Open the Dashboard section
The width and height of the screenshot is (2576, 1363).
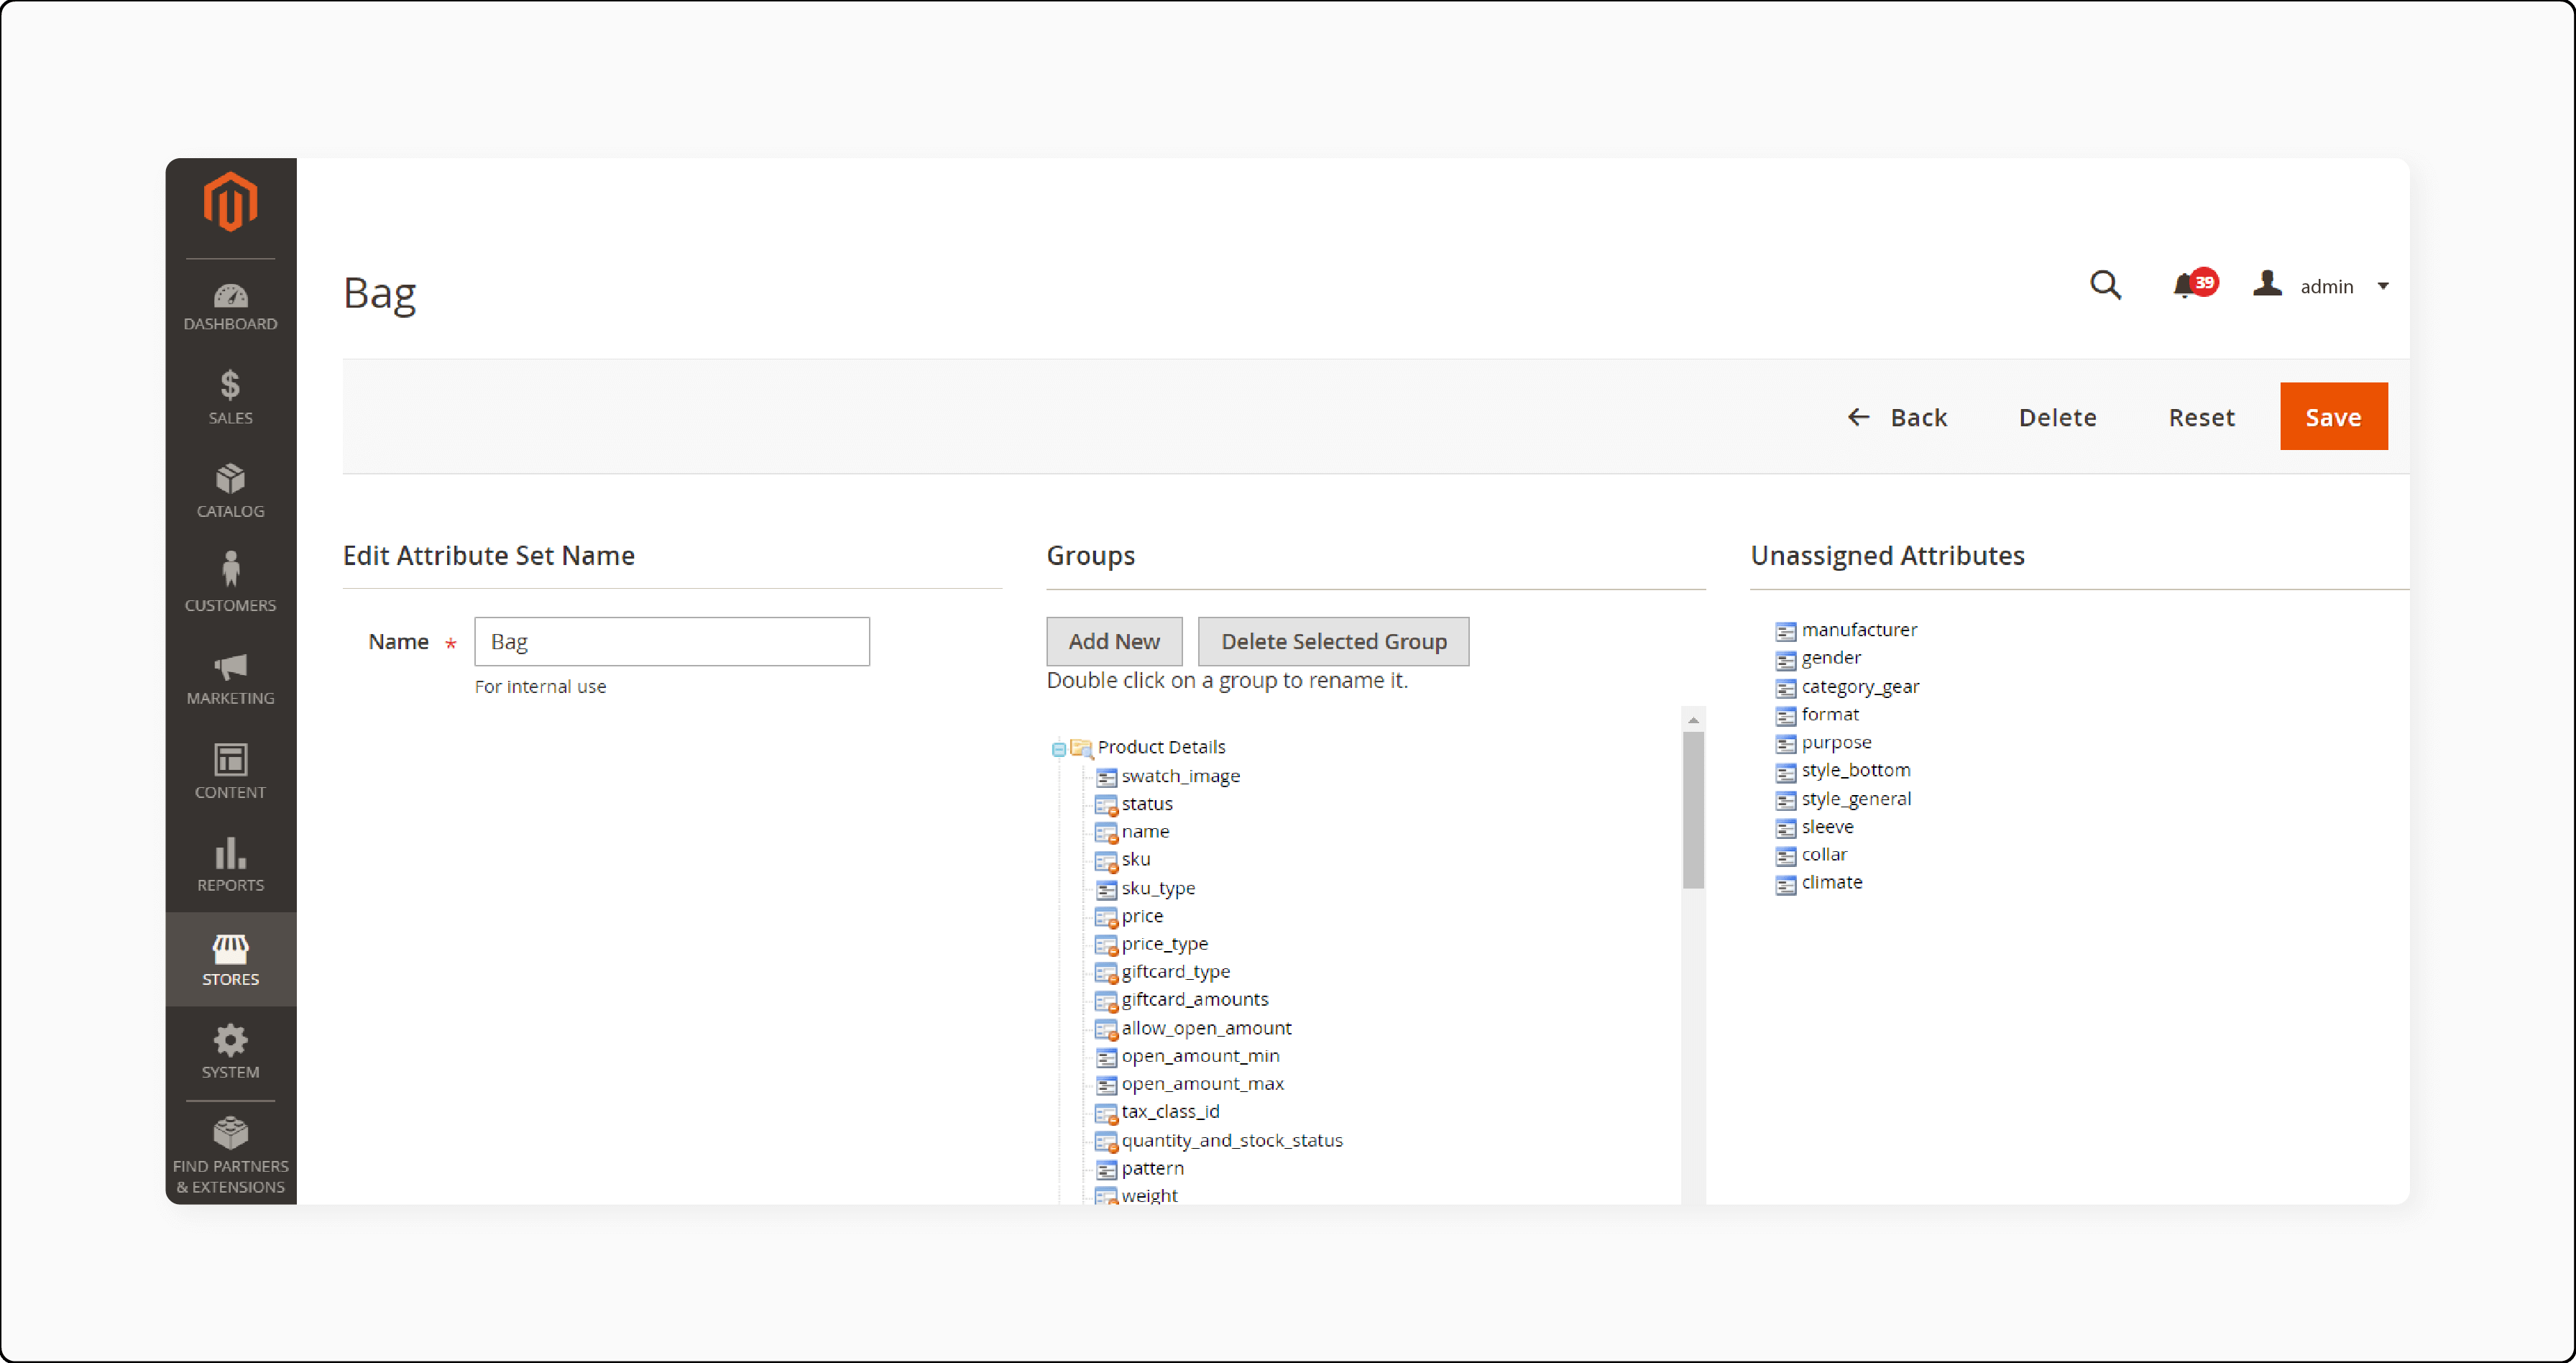(x=230, y=307)
